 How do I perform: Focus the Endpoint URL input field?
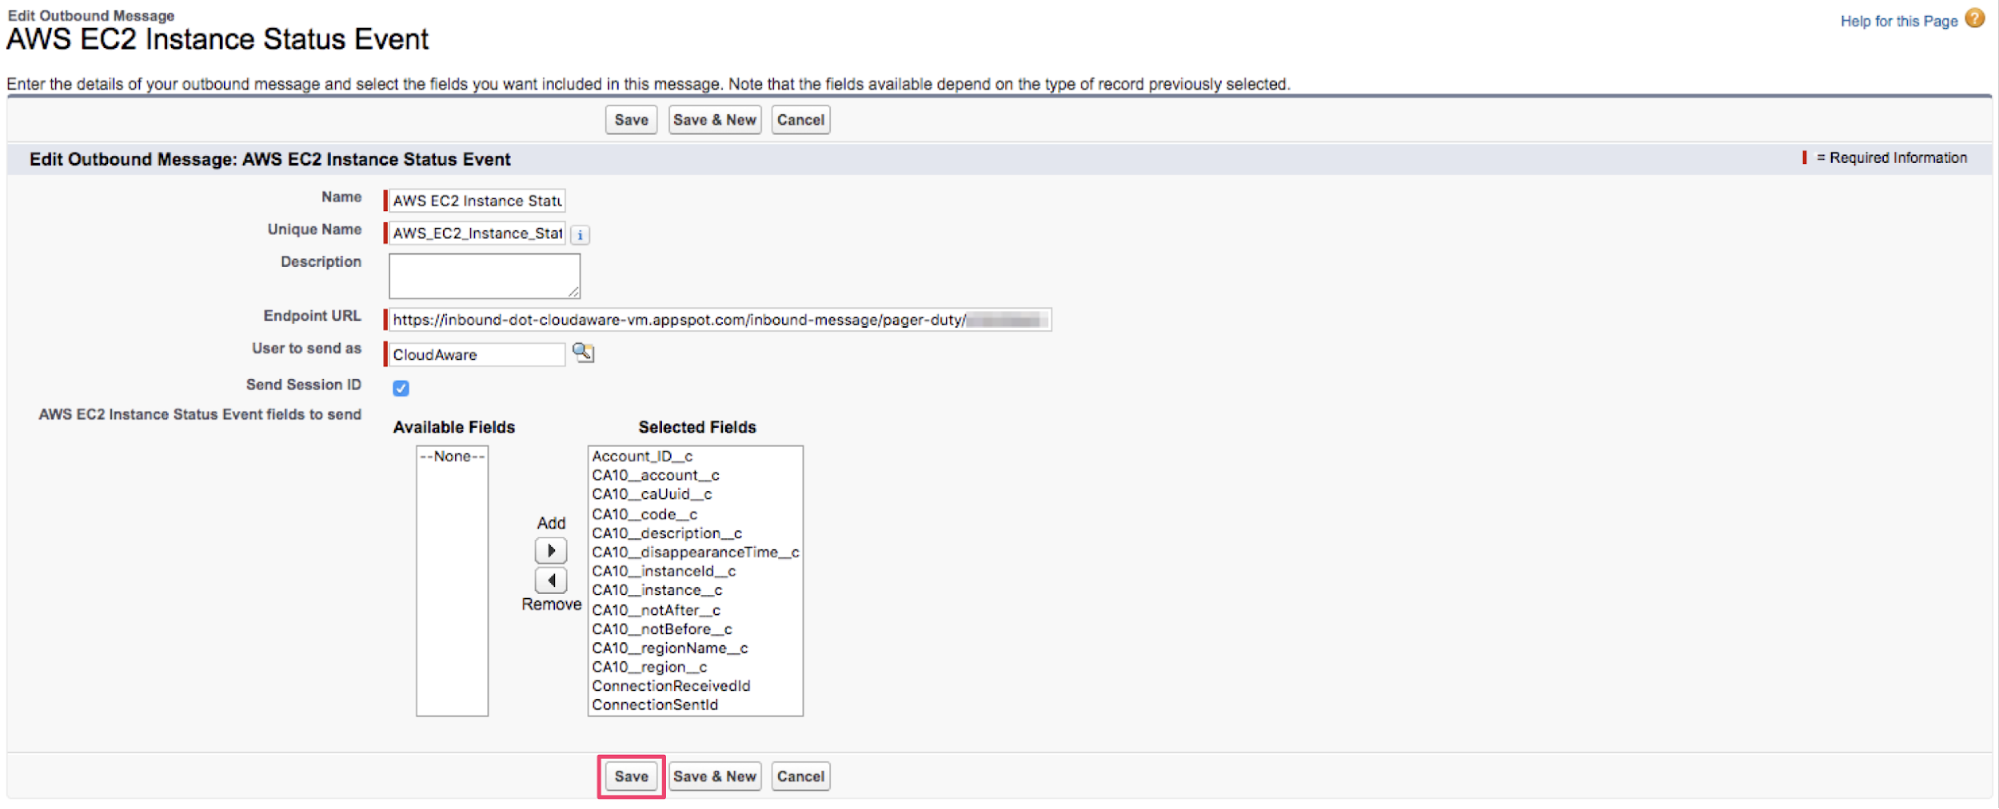(x=717, y=320)
